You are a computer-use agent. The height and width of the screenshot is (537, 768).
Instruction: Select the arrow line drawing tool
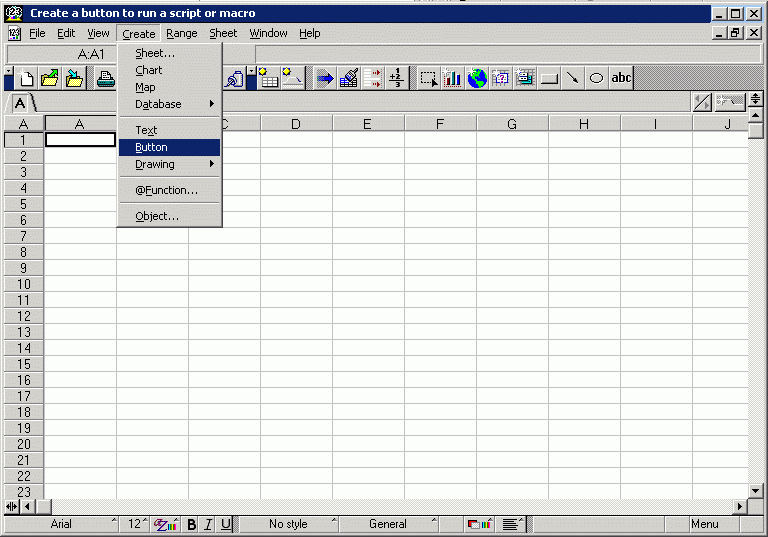573,78
